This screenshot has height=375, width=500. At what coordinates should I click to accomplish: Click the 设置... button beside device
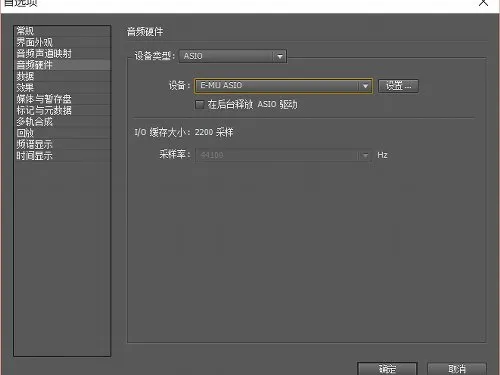coord(398,86)
